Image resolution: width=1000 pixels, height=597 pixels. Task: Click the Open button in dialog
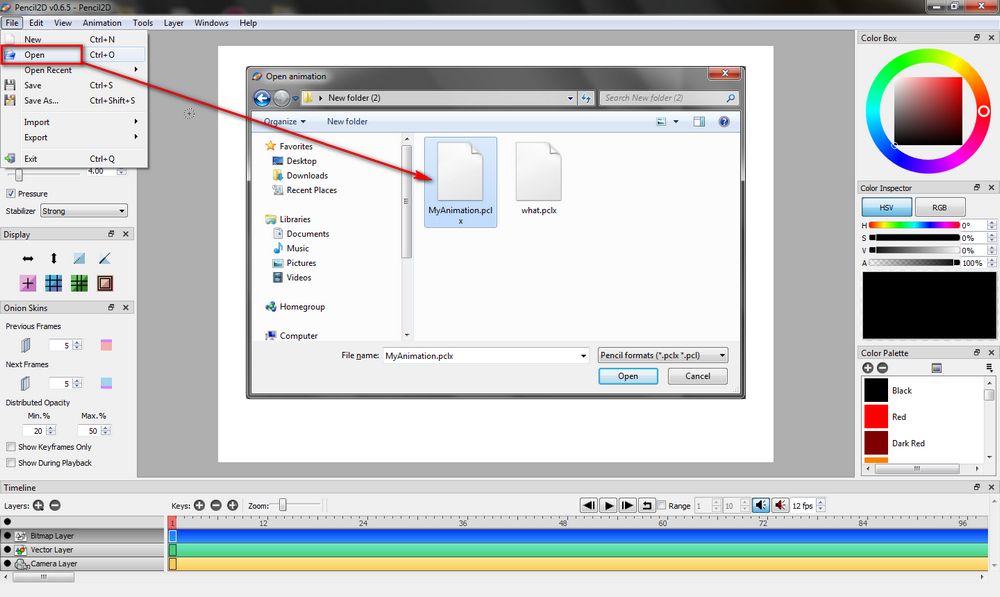click(x=628, y=376)
